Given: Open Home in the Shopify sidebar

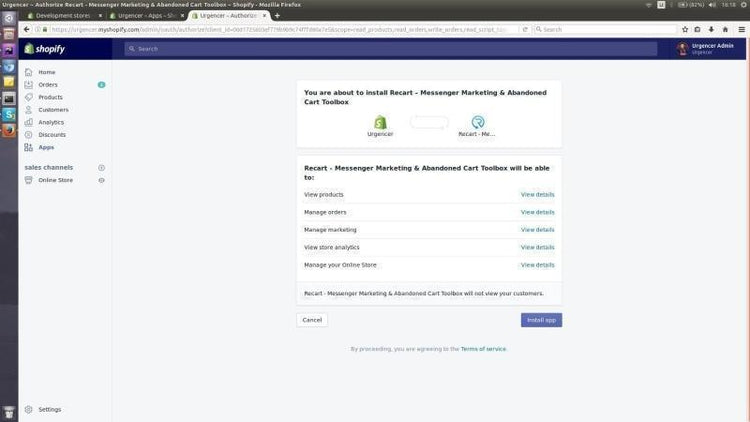Looking at the screenshot, I should coord(47,72).
